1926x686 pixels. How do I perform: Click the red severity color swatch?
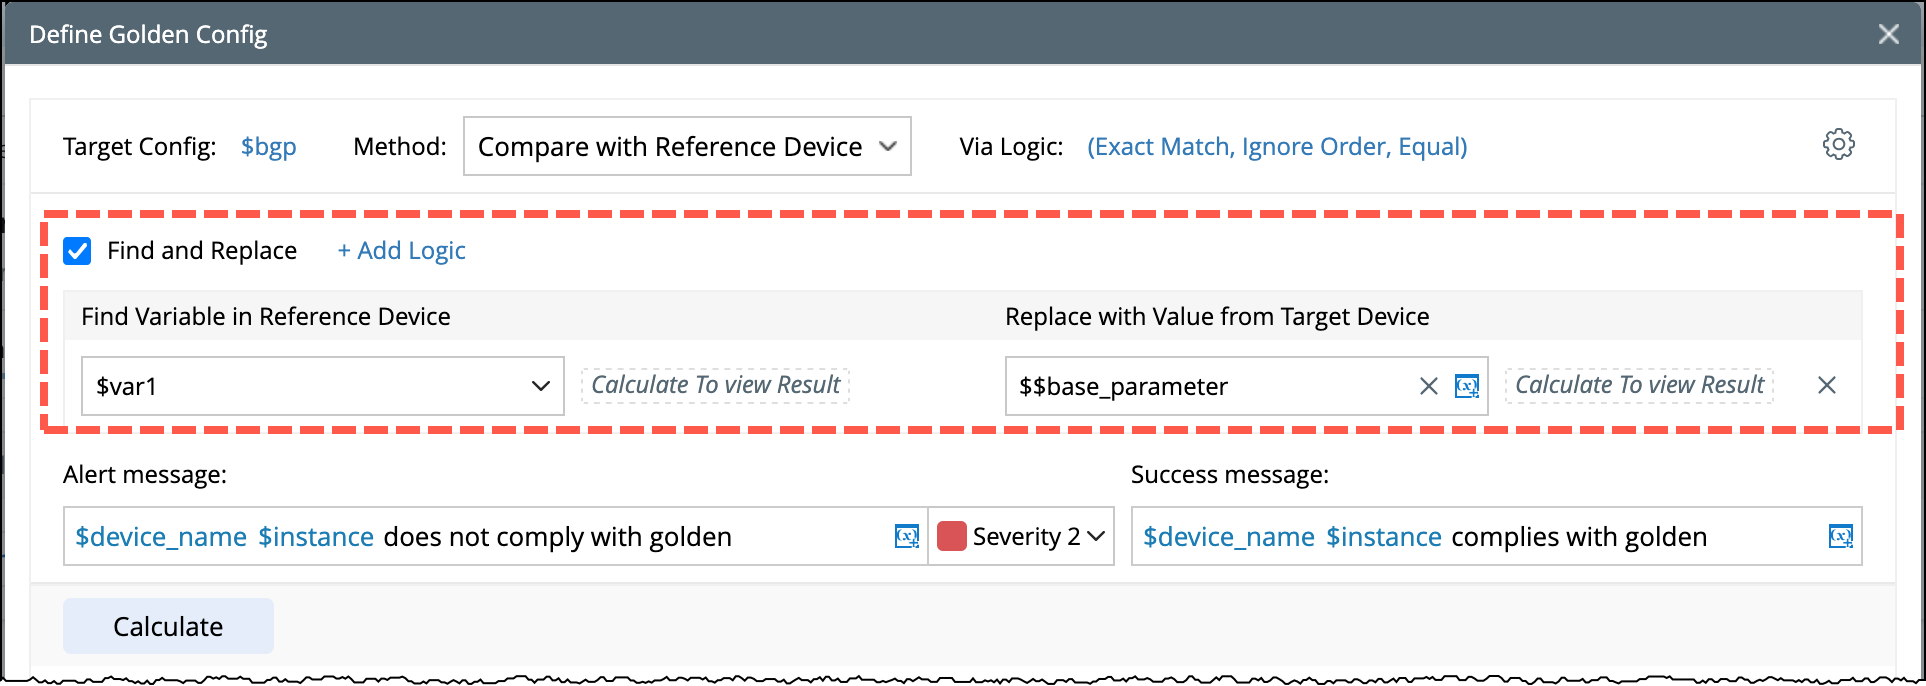point(951,537)
